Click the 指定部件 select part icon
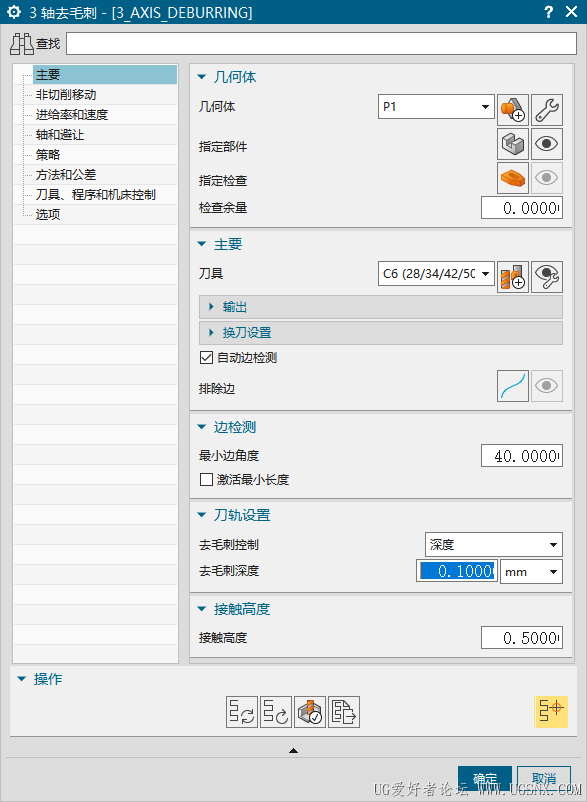Image resolution: width=587 pixels, height=802 pixels. [x=513, y=144]
